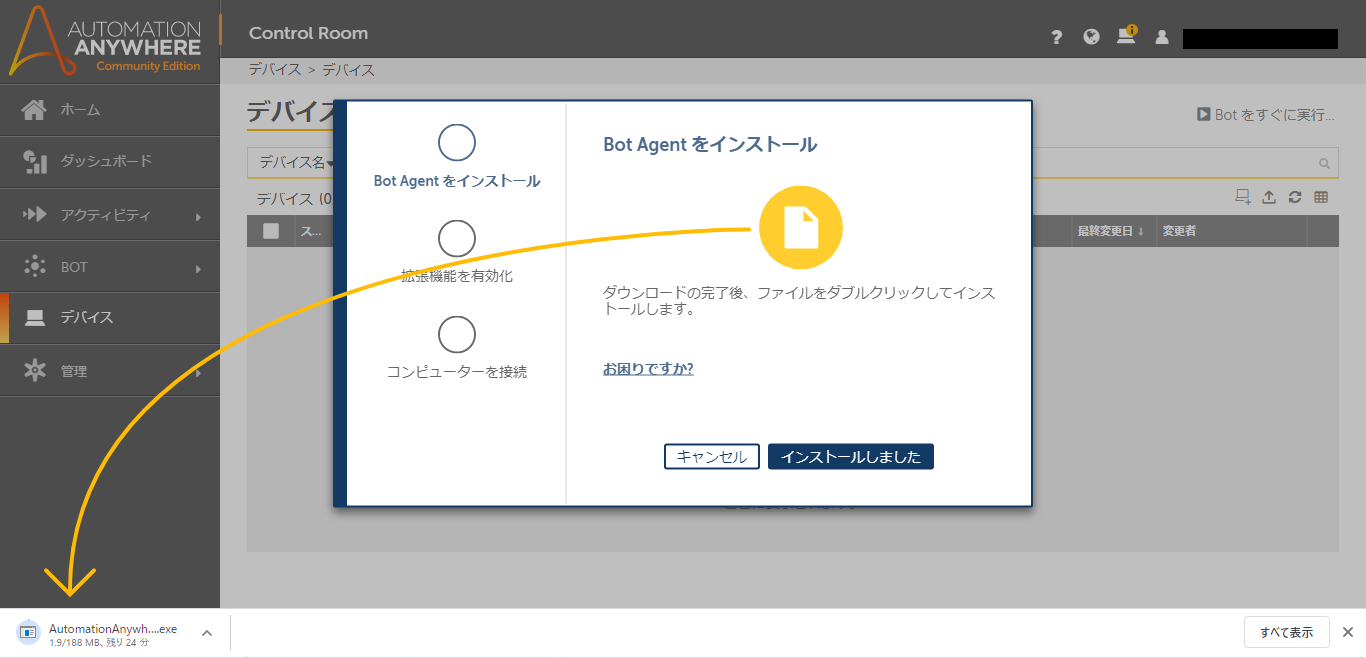Viewport: 1366px width, 658px height.
Task: Open the BOT menu item
Action: [x=110, y=266]
